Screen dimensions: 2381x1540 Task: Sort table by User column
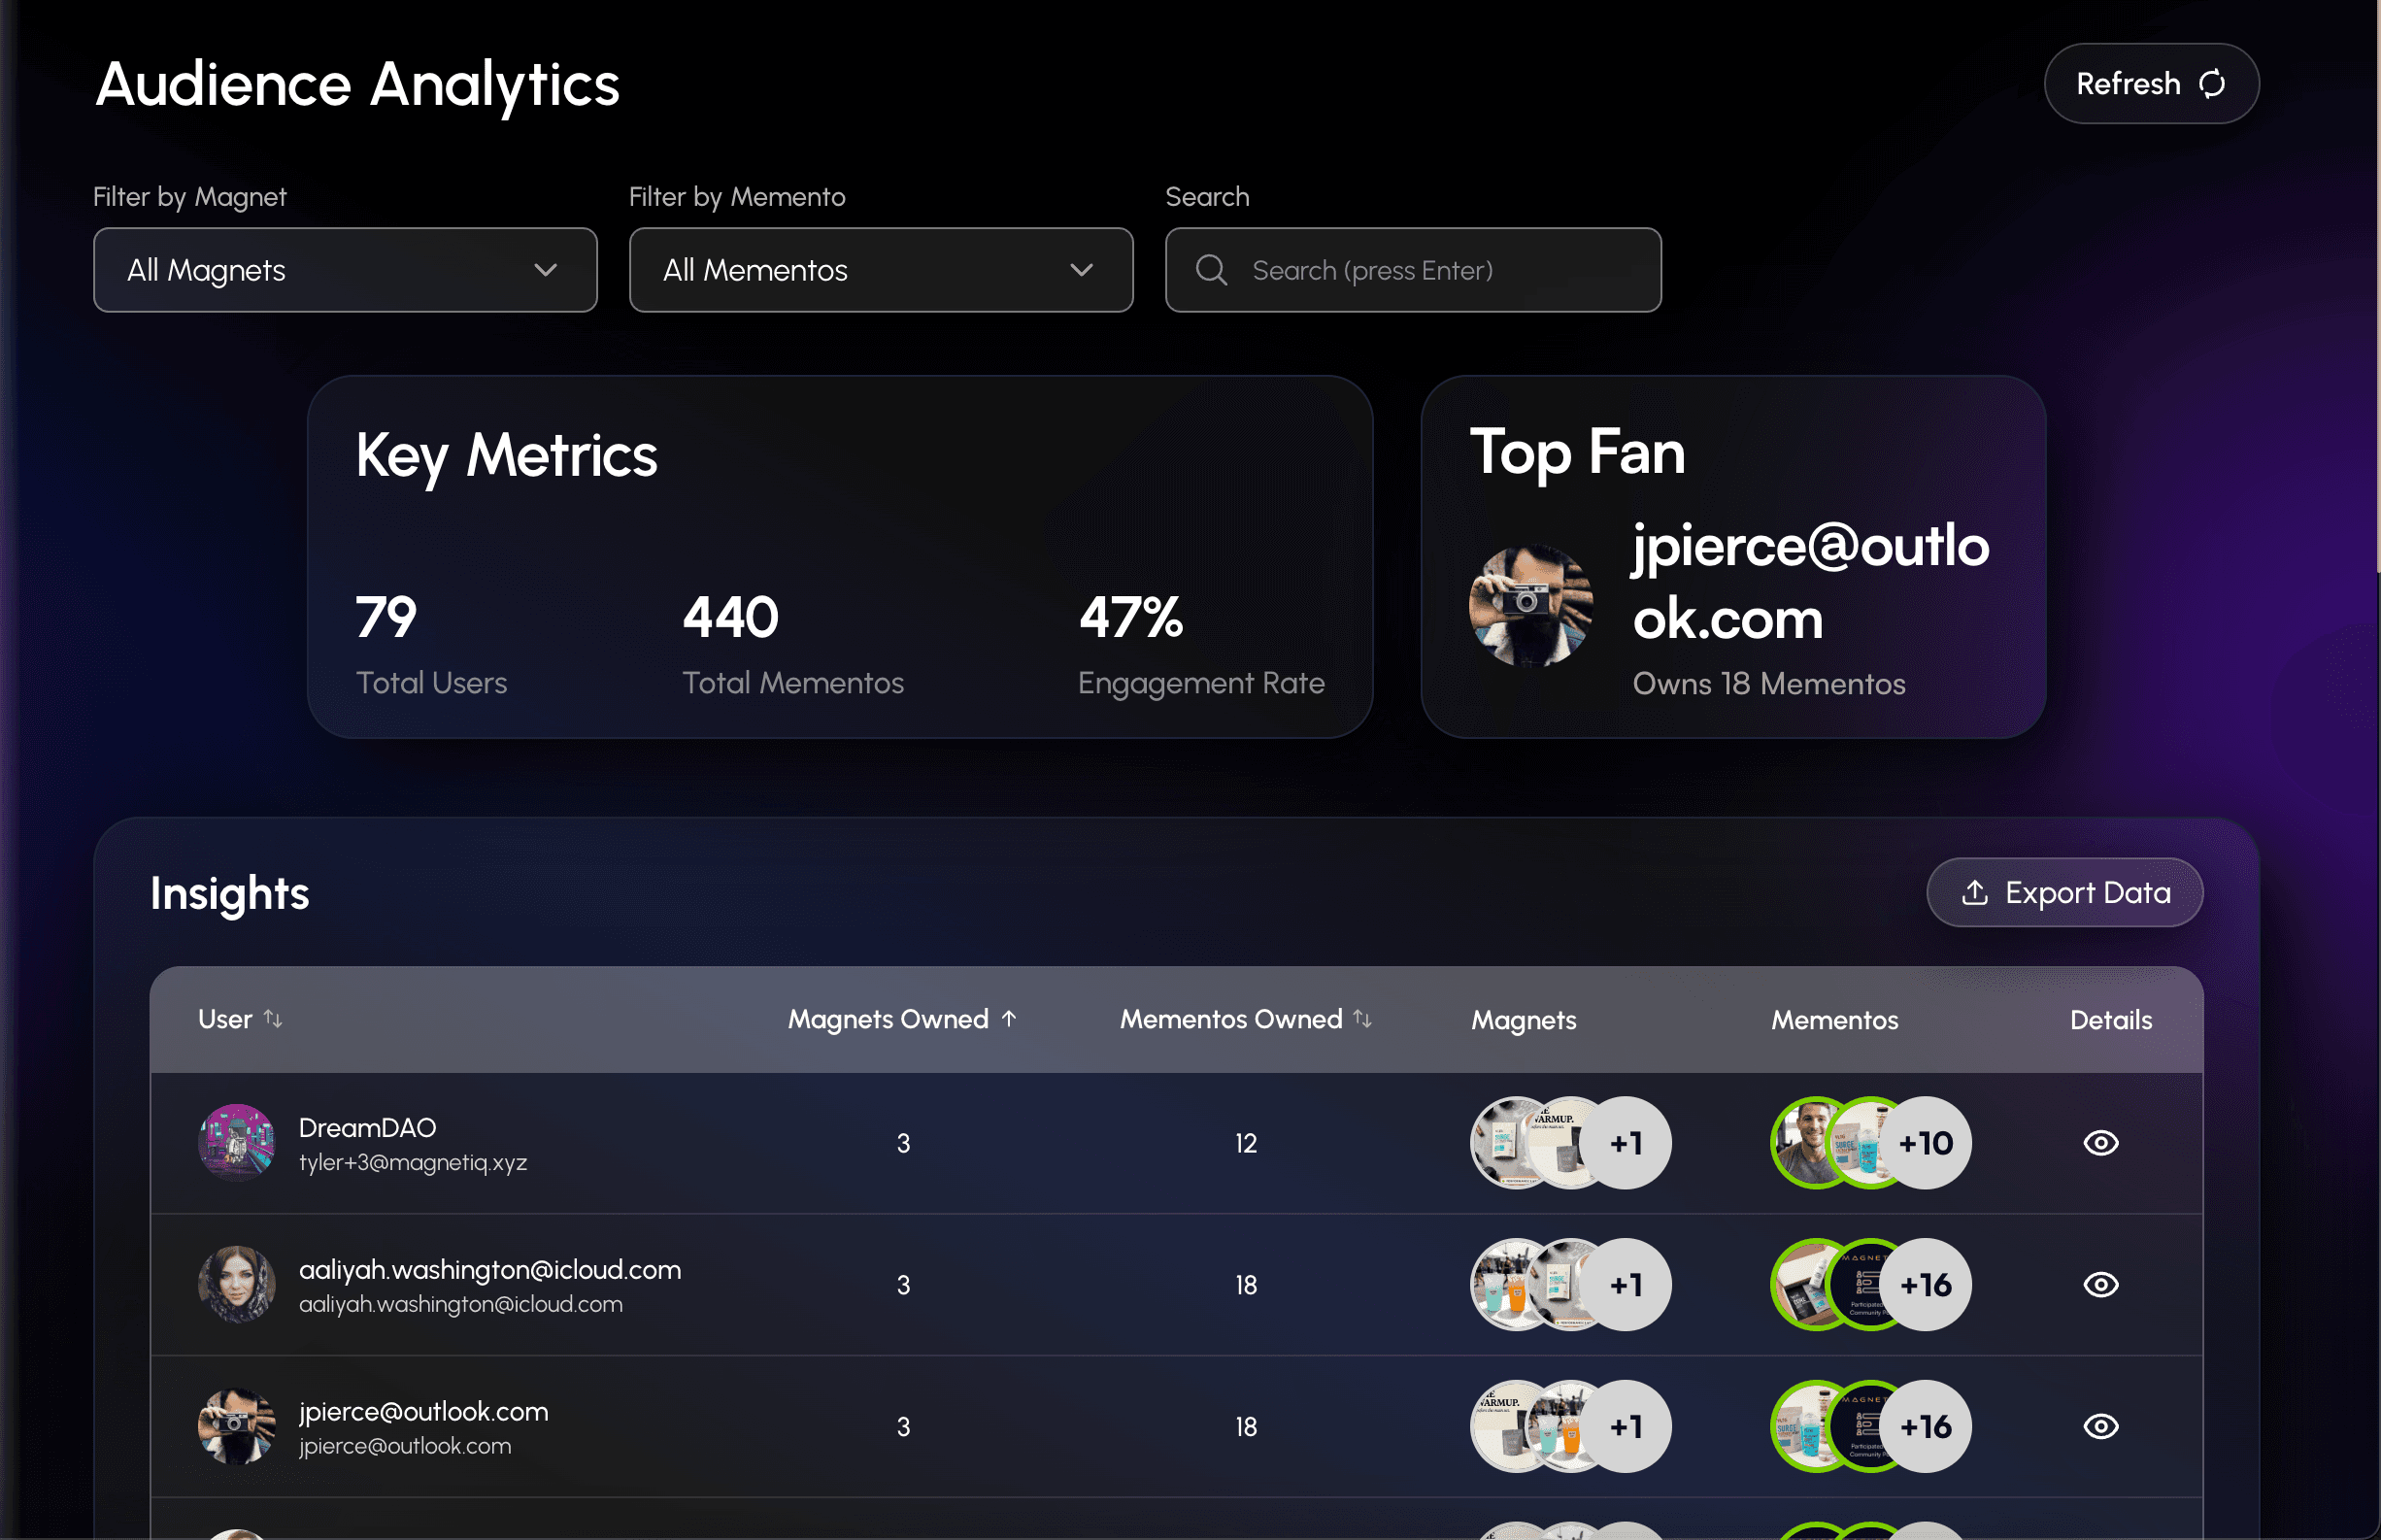coord(240,1019)
